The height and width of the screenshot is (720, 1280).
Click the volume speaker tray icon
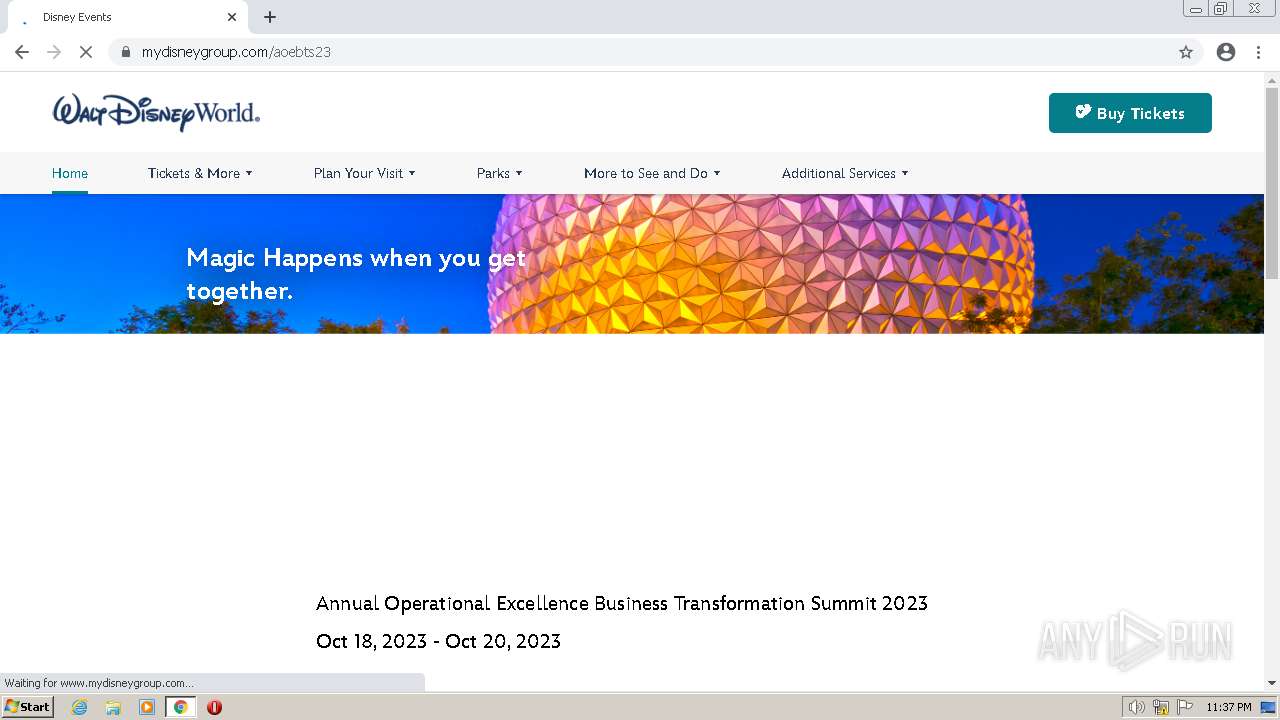point(1136,707)
